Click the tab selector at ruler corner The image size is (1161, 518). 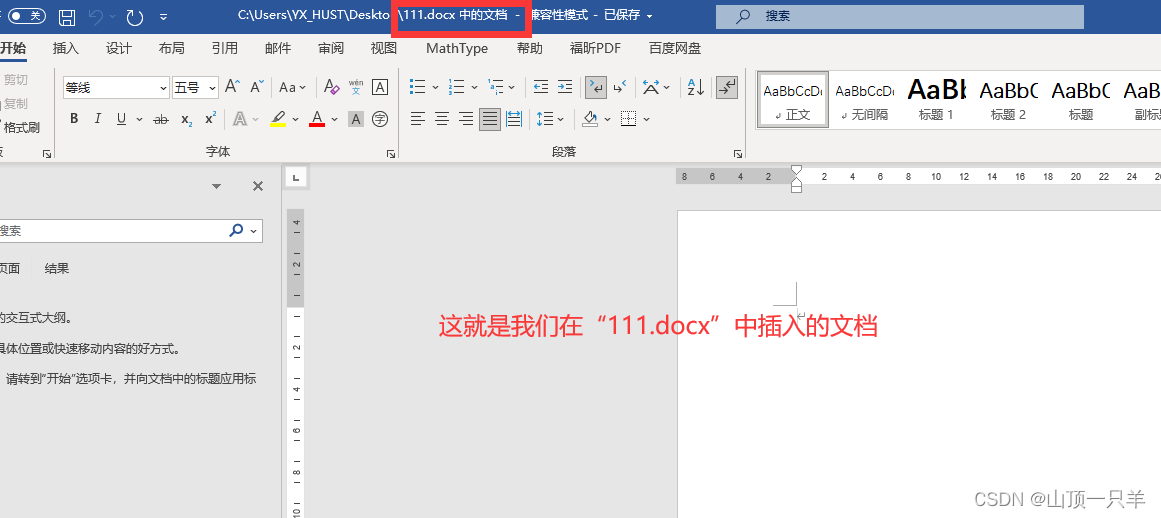[296, 178]
